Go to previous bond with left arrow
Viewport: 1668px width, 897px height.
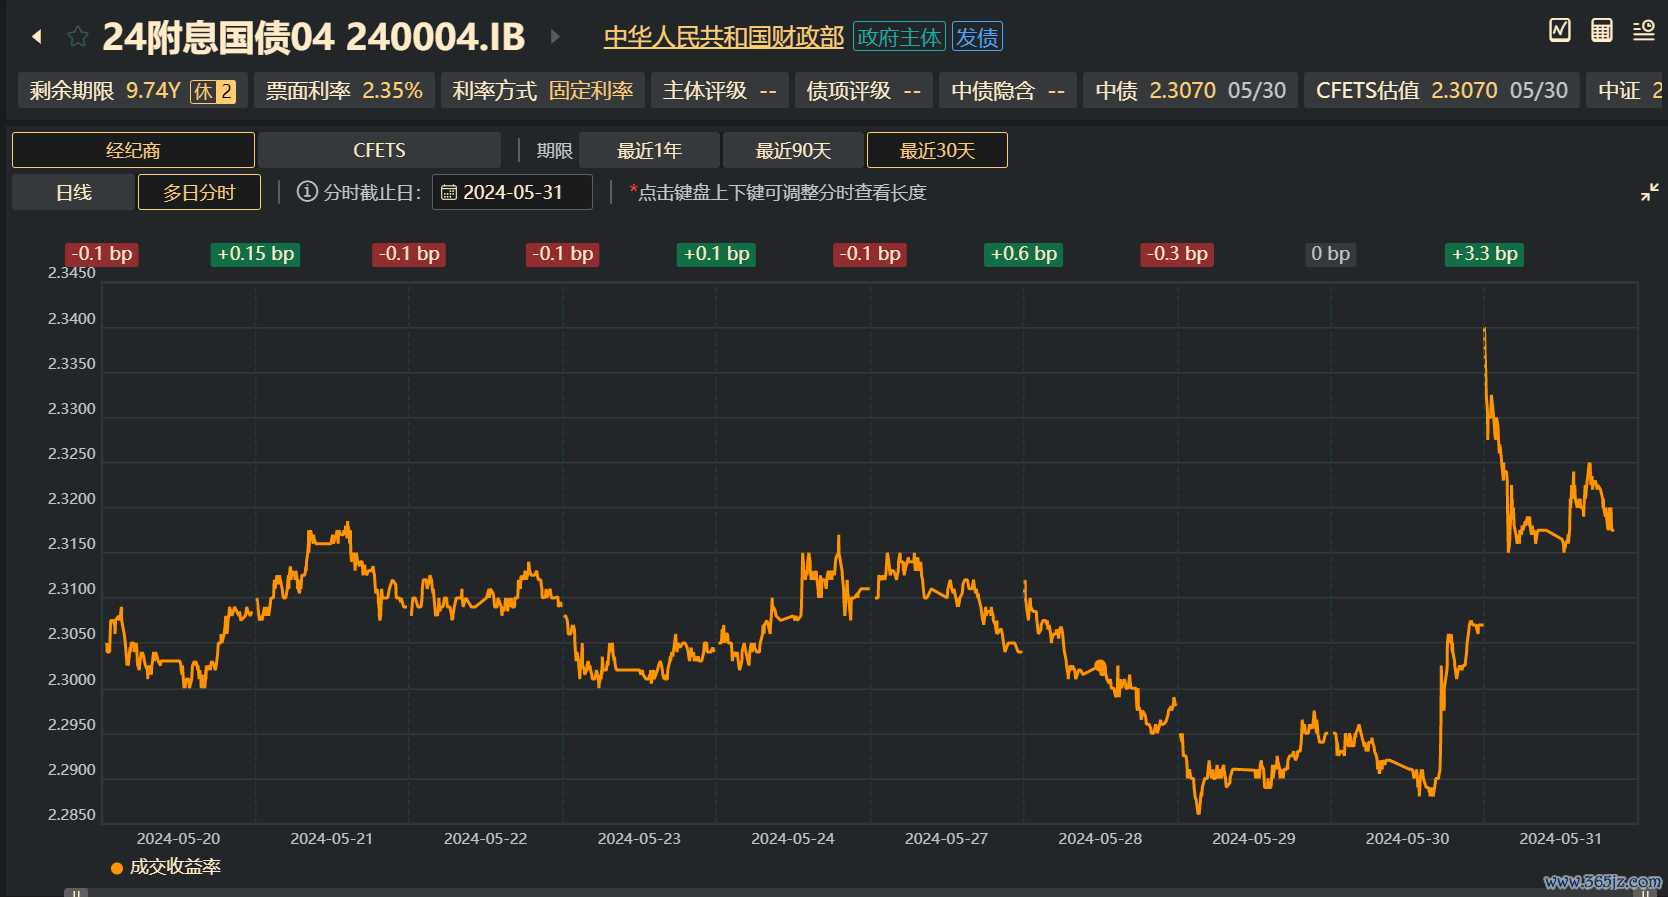(37, 37)
